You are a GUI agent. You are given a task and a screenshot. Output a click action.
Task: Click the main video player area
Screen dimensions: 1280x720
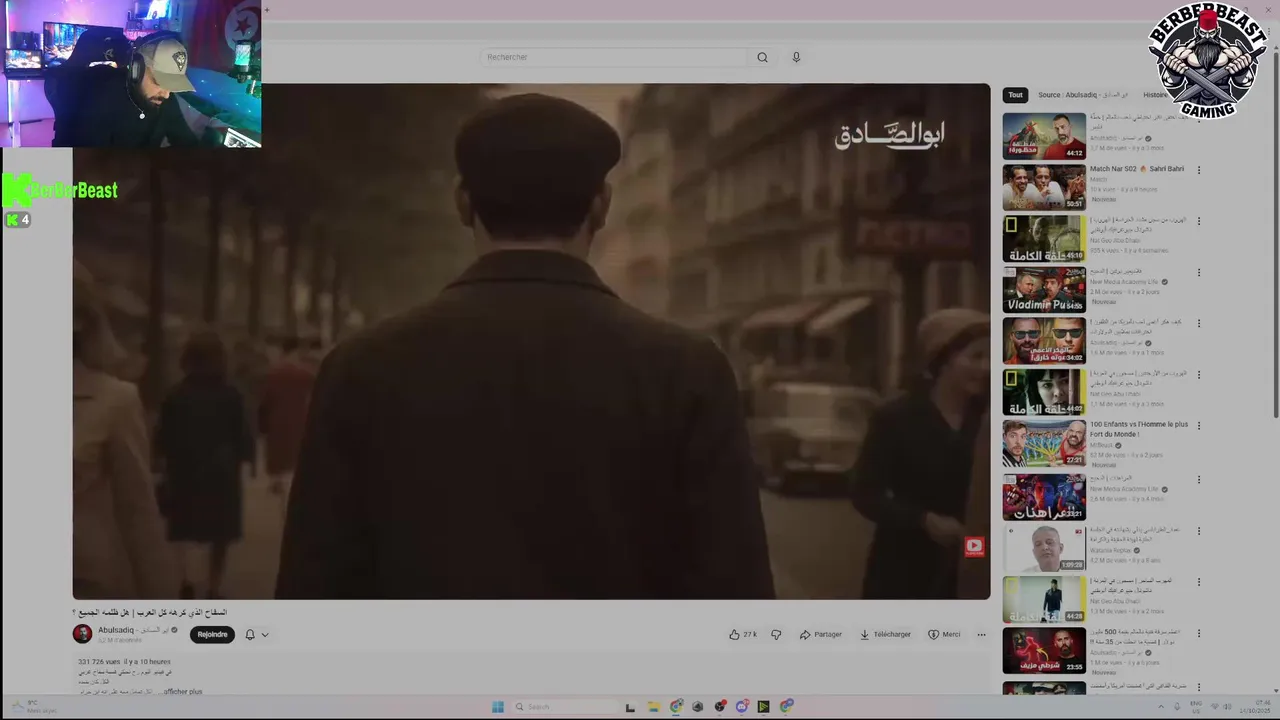pyautogui.click(x=531, y=341)
